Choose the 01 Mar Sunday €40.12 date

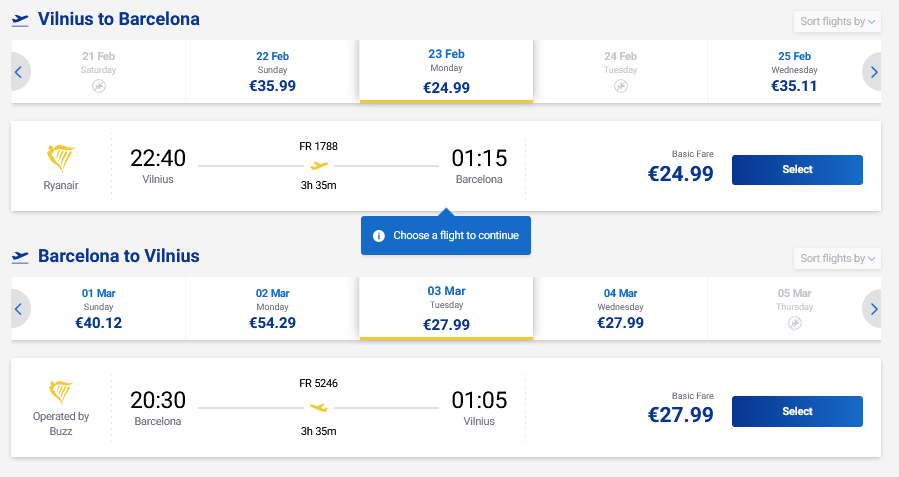99,308
